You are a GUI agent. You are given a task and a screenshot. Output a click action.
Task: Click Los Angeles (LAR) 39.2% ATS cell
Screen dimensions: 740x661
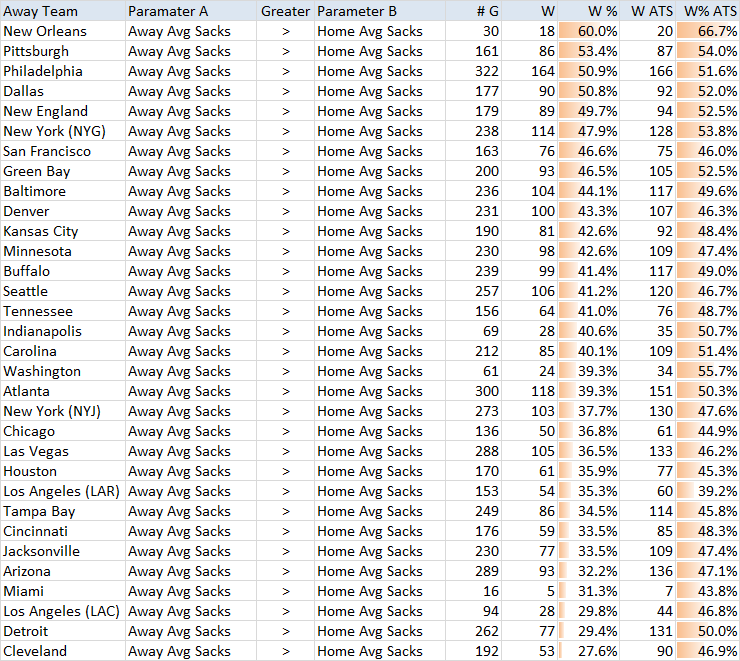pos(708,491)
